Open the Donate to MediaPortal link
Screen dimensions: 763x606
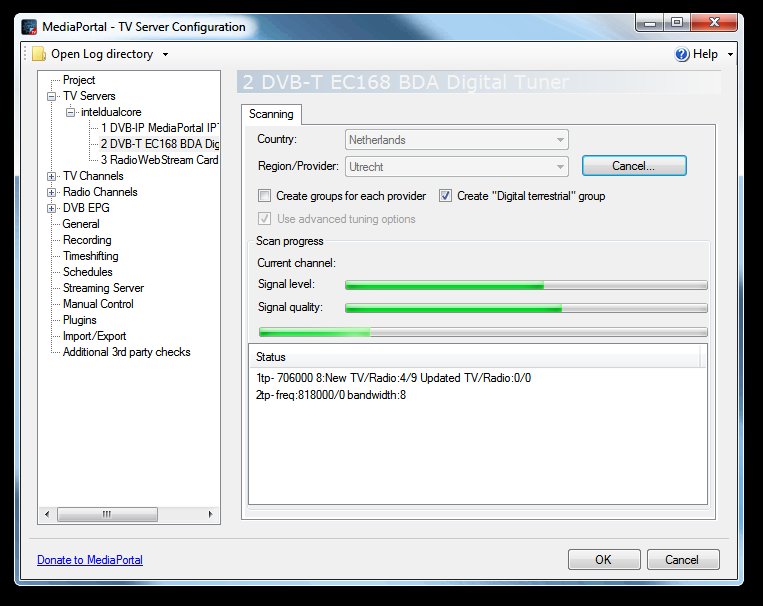click(90, 560)
